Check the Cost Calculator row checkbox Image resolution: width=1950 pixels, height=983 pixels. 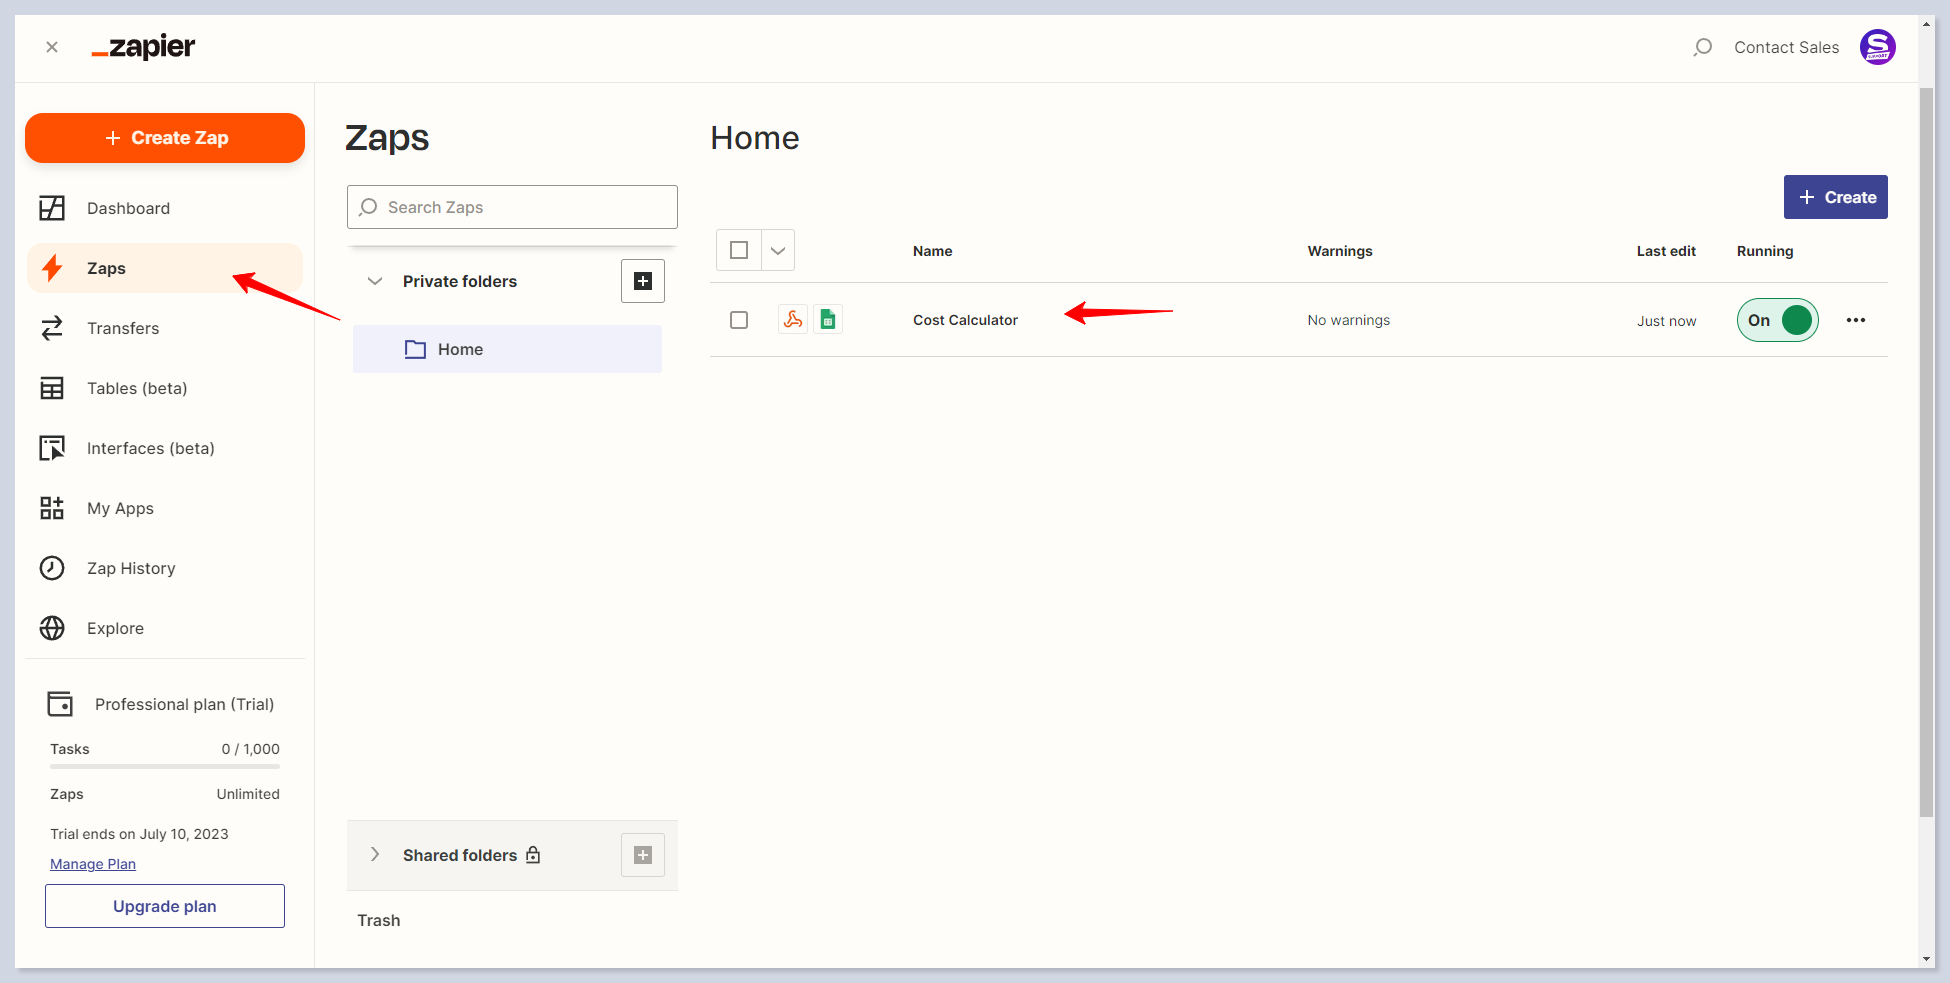739,320
